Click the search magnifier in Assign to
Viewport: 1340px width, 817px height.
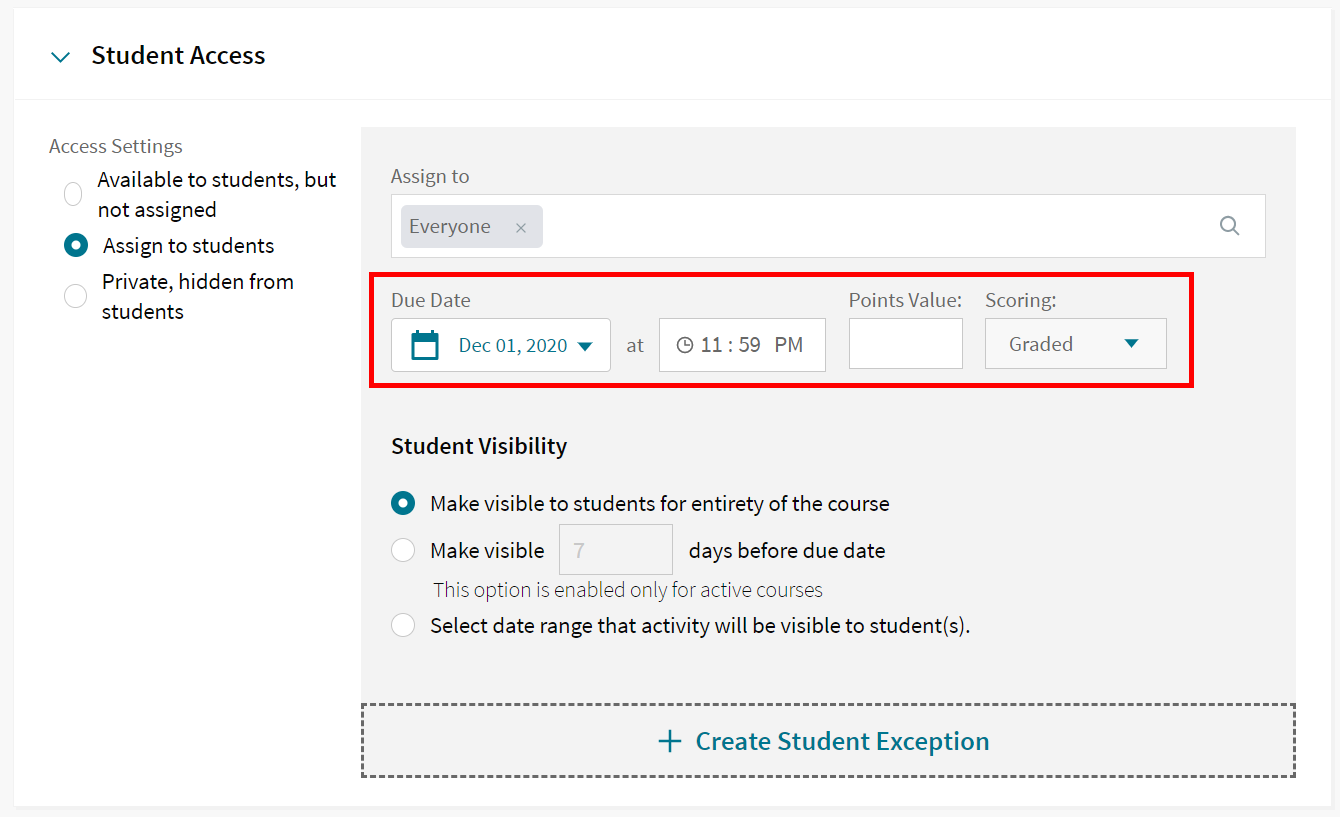(x=1229, y=226)
